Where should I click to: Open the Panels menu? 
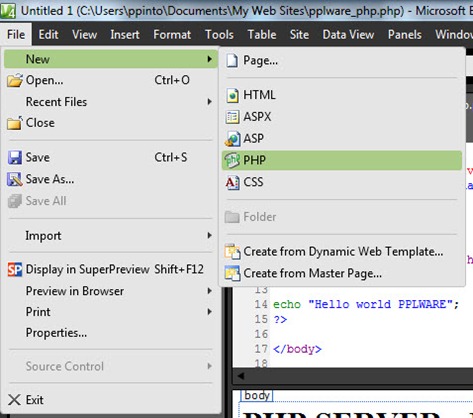pos(405,34)
